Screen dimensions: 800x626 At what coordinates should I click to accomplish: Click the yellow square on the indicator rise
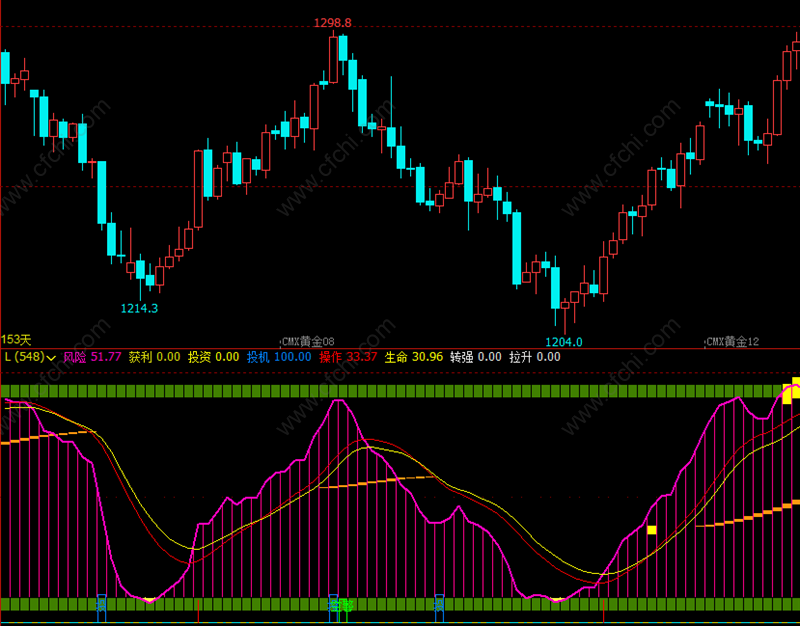[x=652, y=530]
